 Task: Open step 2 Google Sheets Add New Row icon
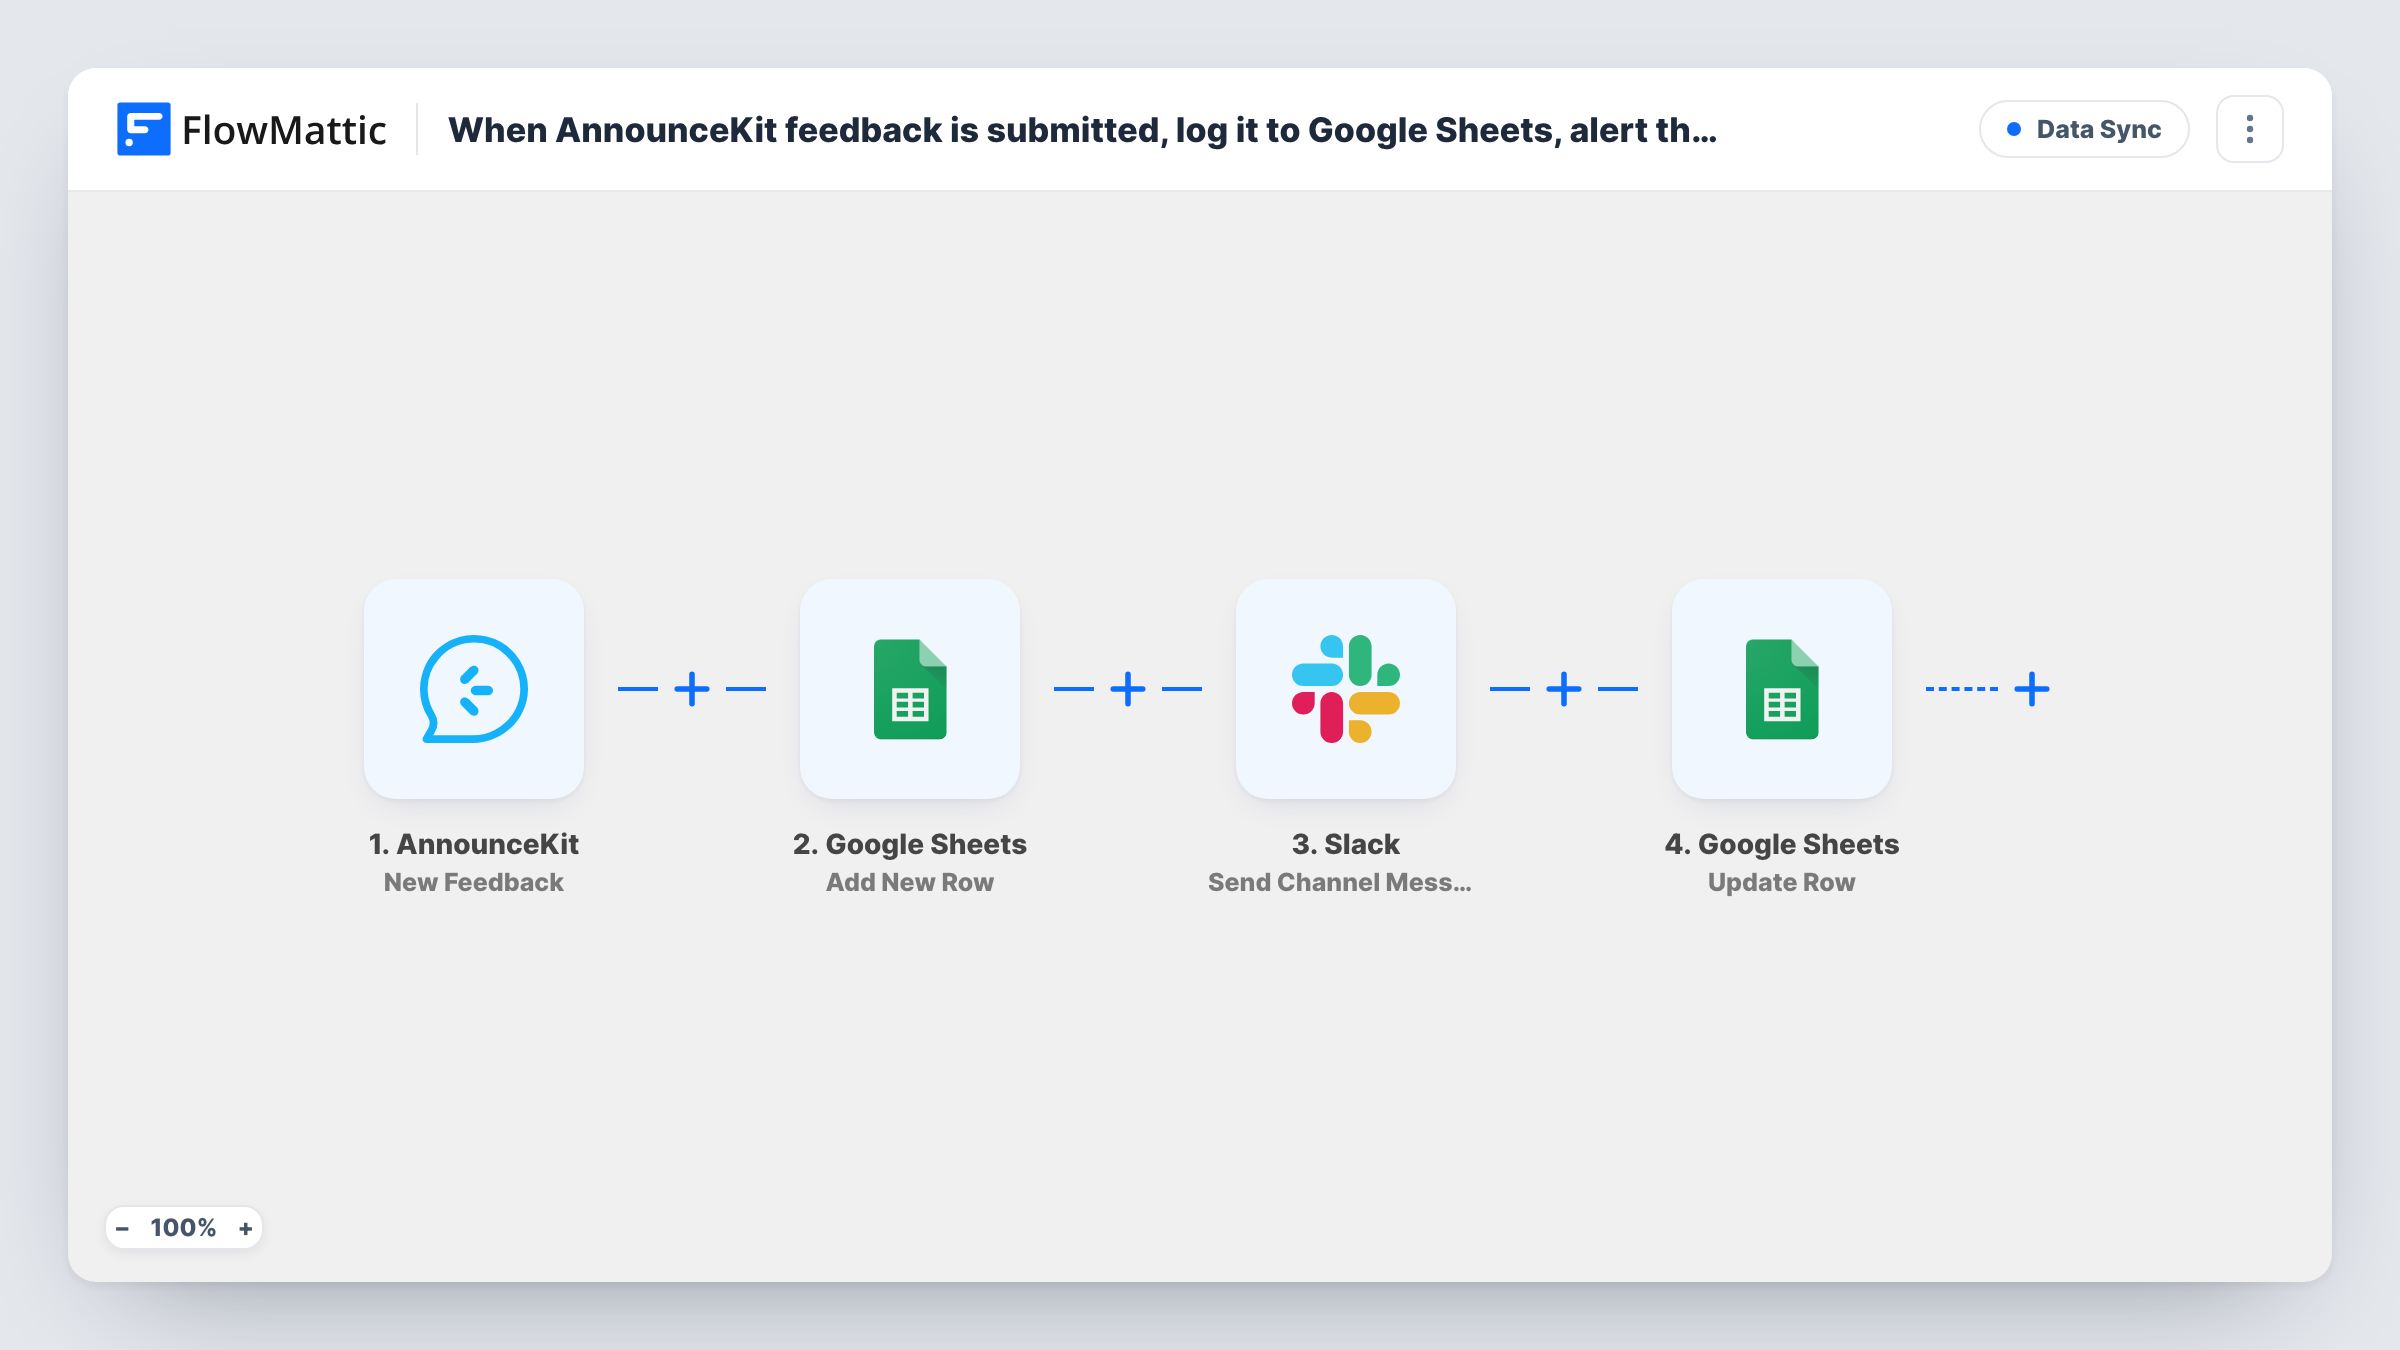coord(910,689)
